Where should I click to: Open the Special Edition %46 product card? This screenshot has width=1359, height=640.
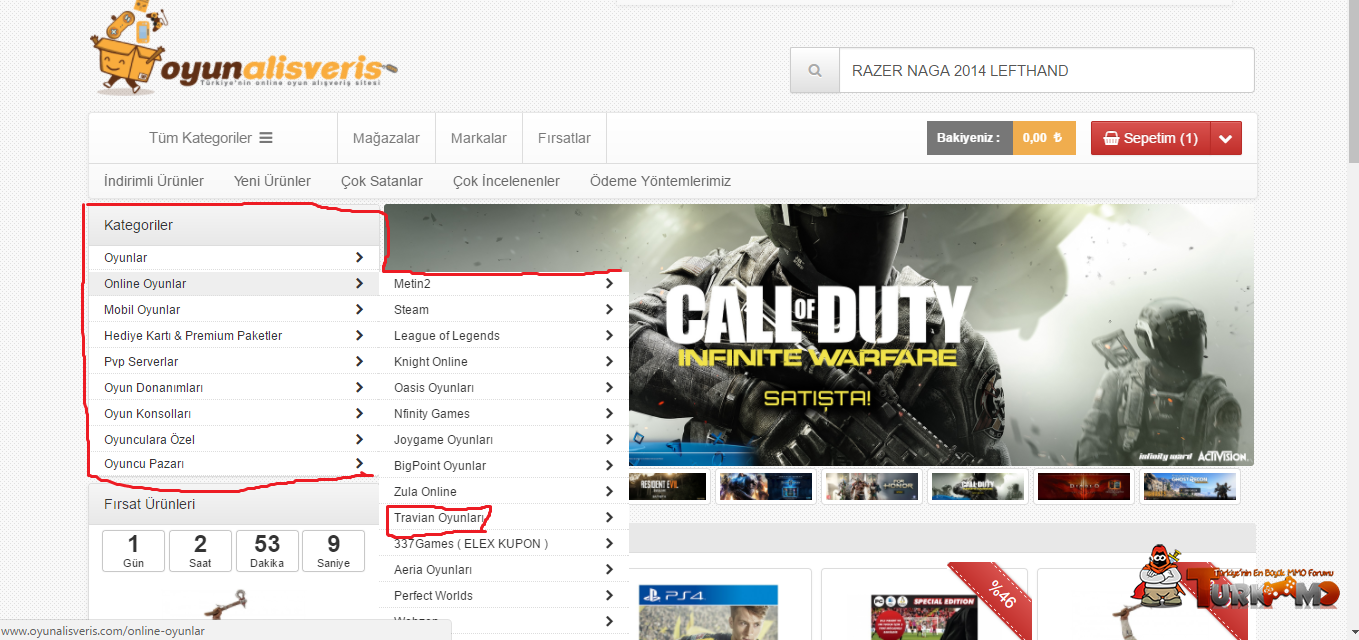click(924, 605)
